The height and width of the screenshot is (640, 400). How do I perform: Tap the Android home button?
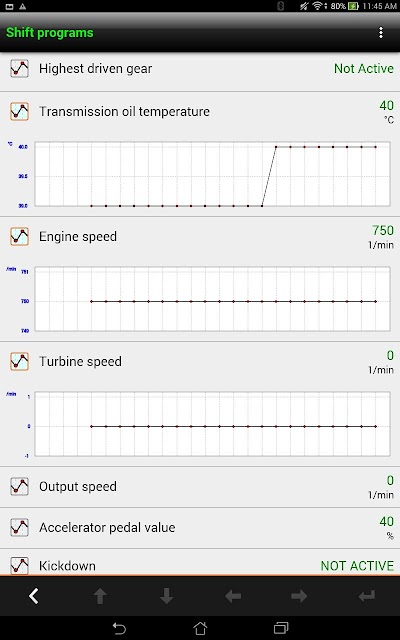tap(200, 628)
